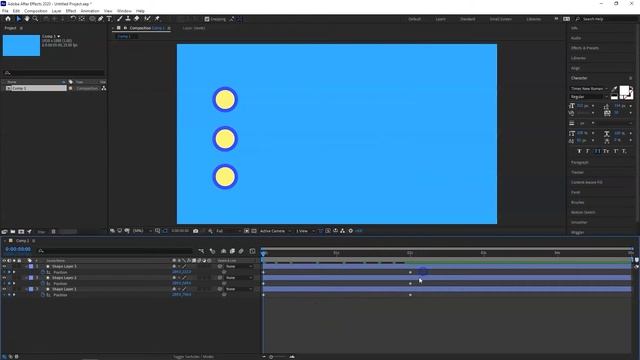
Task: Click Shape Layer 3 label color swatch
Action: [31, 266]
